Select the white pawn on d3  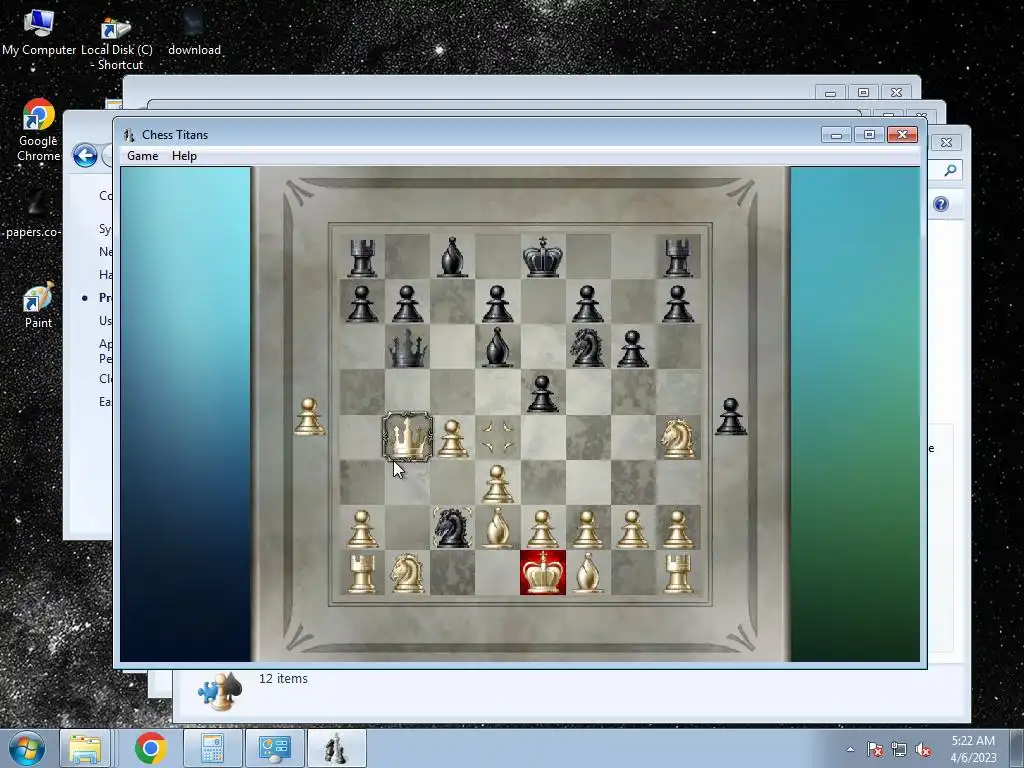498,483
